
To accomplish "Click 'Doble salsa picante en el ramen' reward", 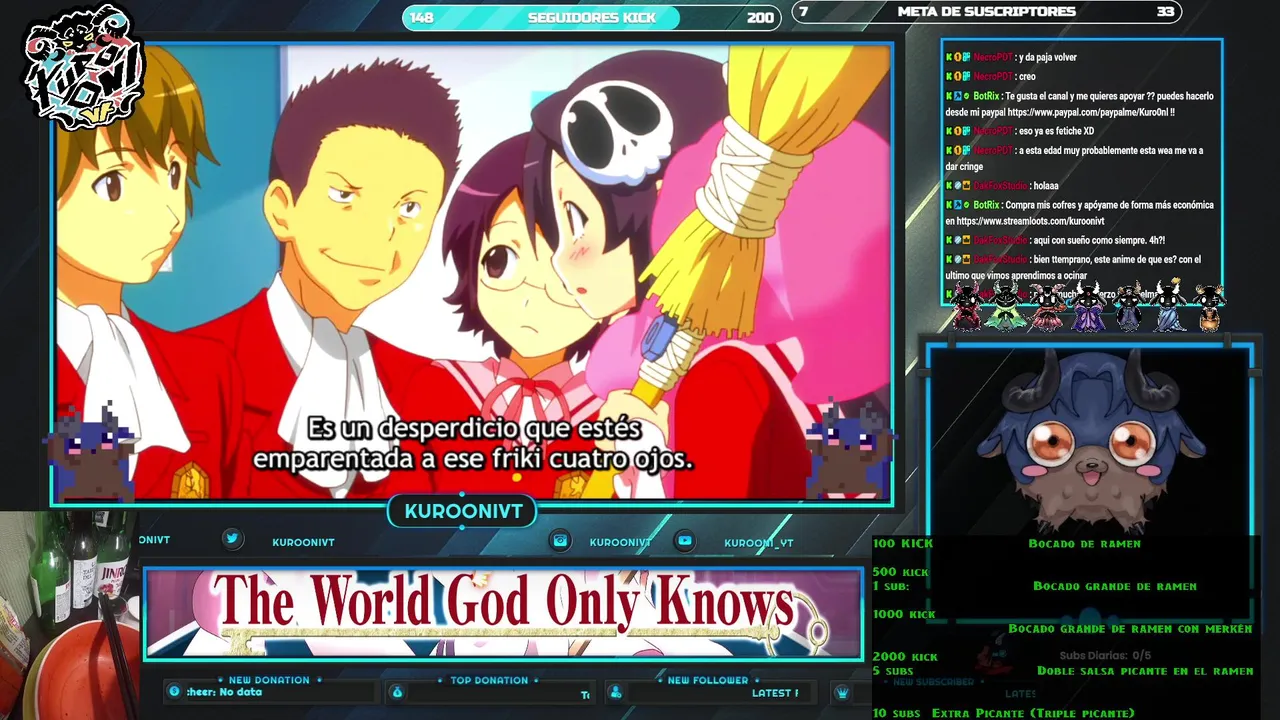I will coord(1145,671).
